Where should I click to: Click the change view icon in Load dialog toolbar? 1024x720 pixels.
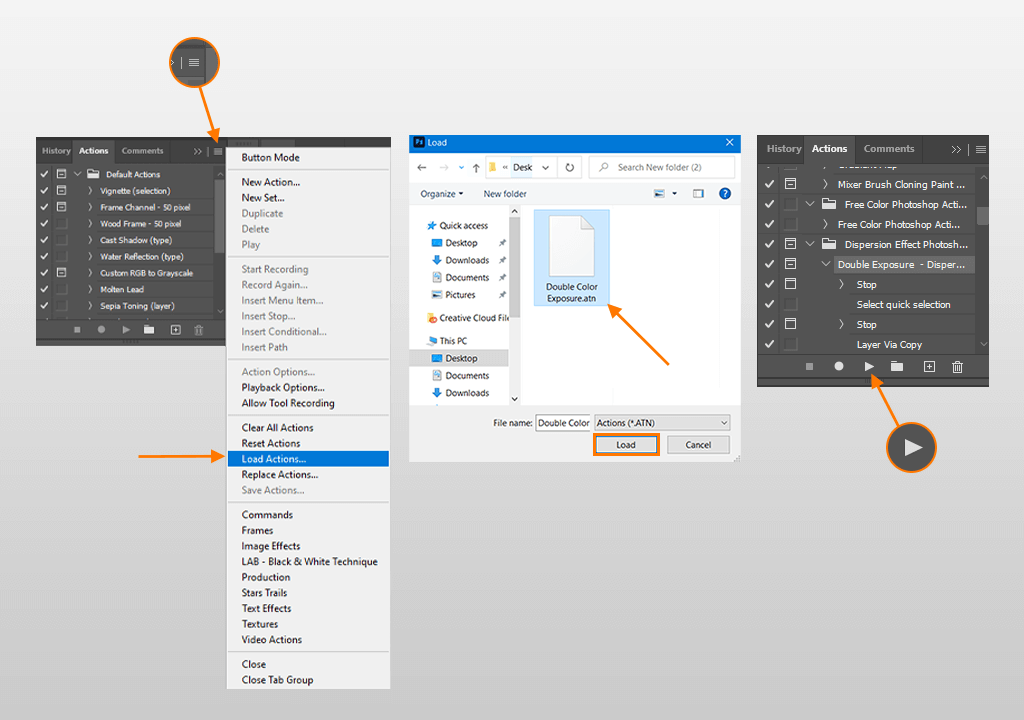pyautogui.click(x=660, y=193)
